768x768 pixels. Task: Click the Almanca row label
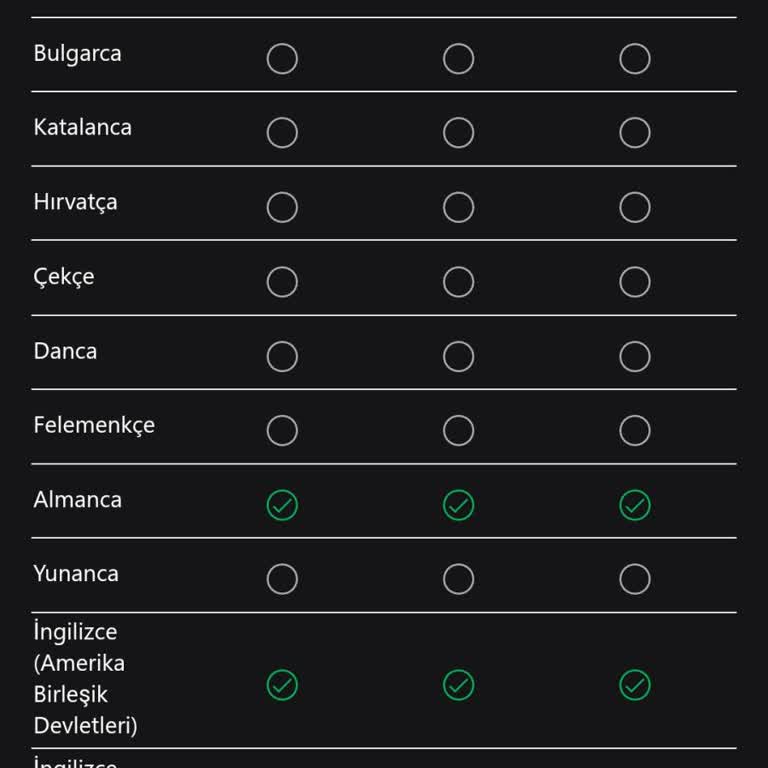(x=78, y=500)
